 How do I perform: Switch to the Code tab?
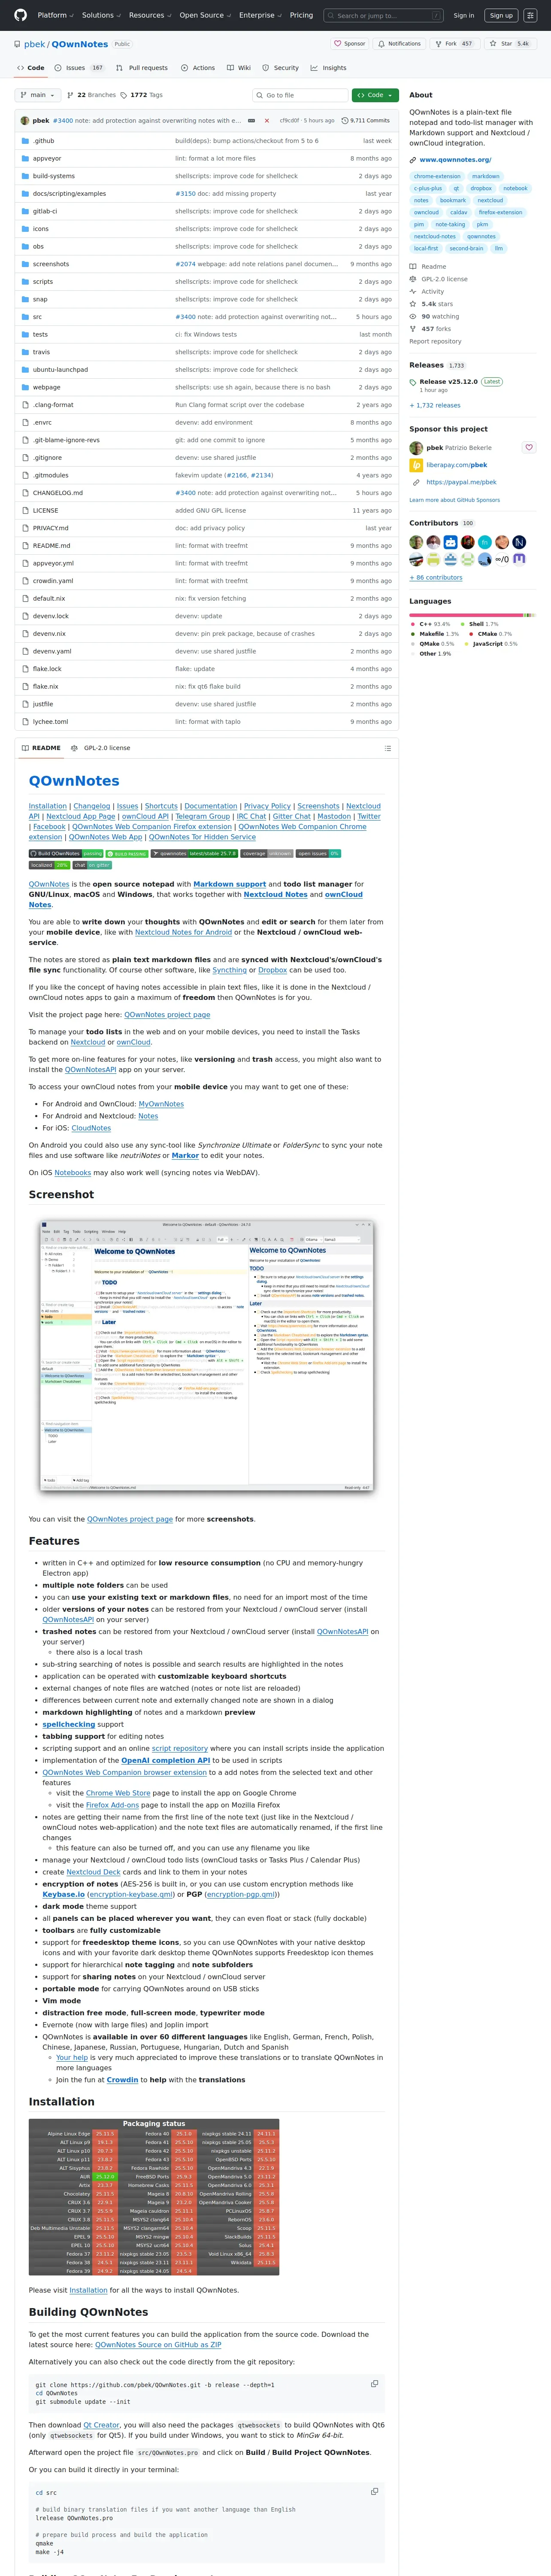coord(30,68)
